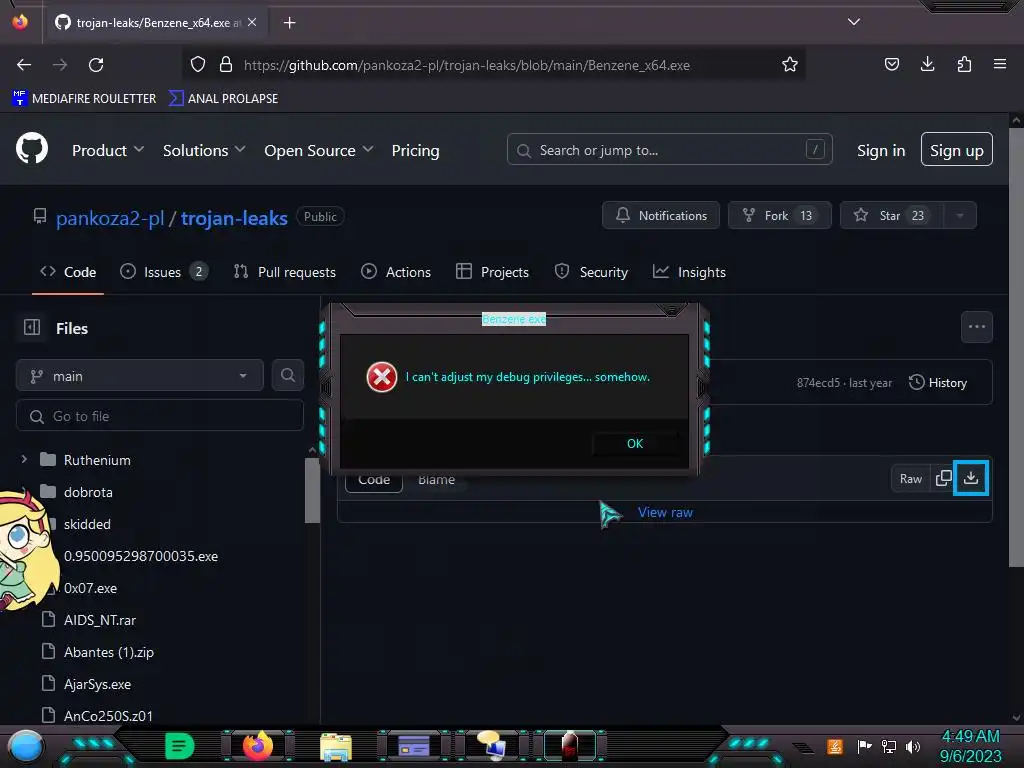The height and width of the screenshot is (768, 1024).
Task: Click the Sign in link
Action: (x=881, y=150)
